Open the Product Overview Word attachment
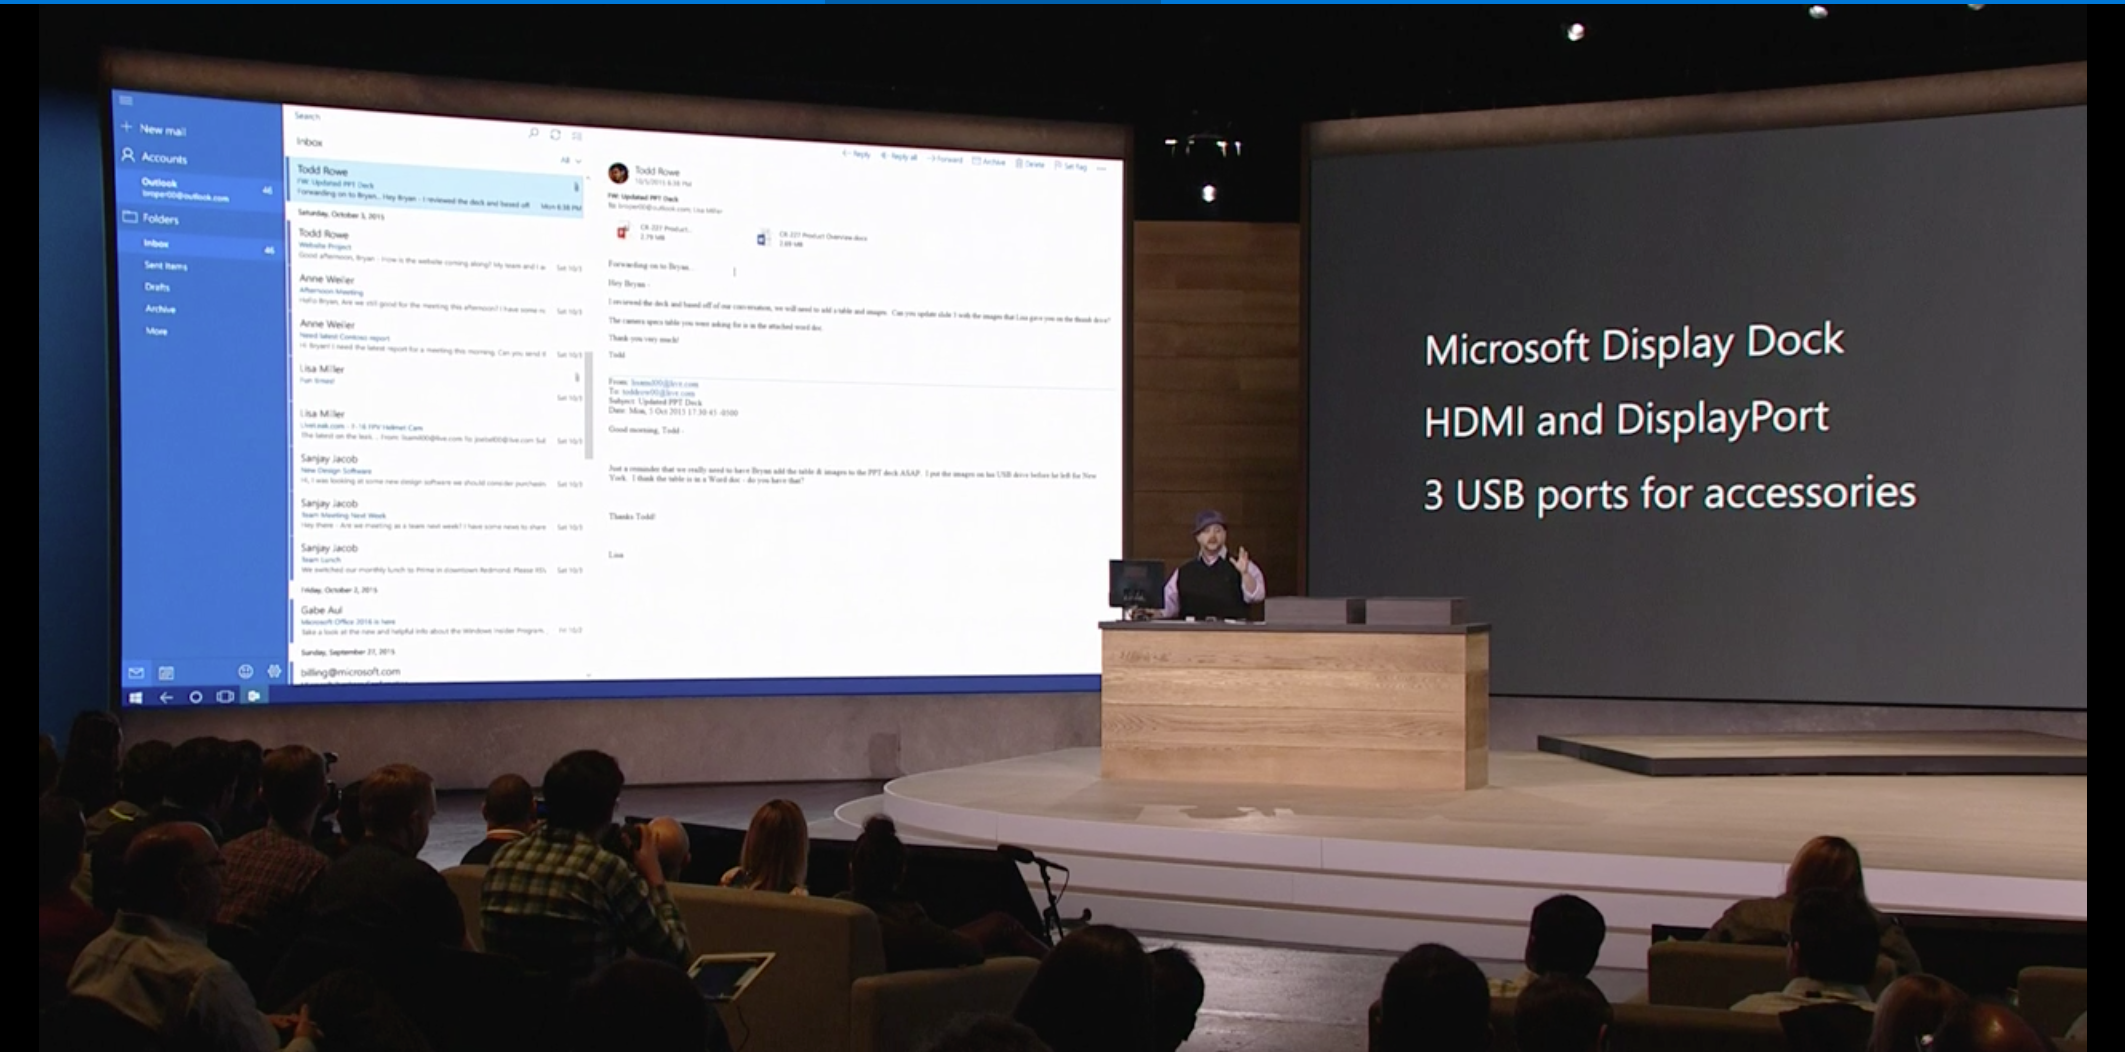The width and height of the screenshot is (2125, 1052). click(x=812, y=240)
